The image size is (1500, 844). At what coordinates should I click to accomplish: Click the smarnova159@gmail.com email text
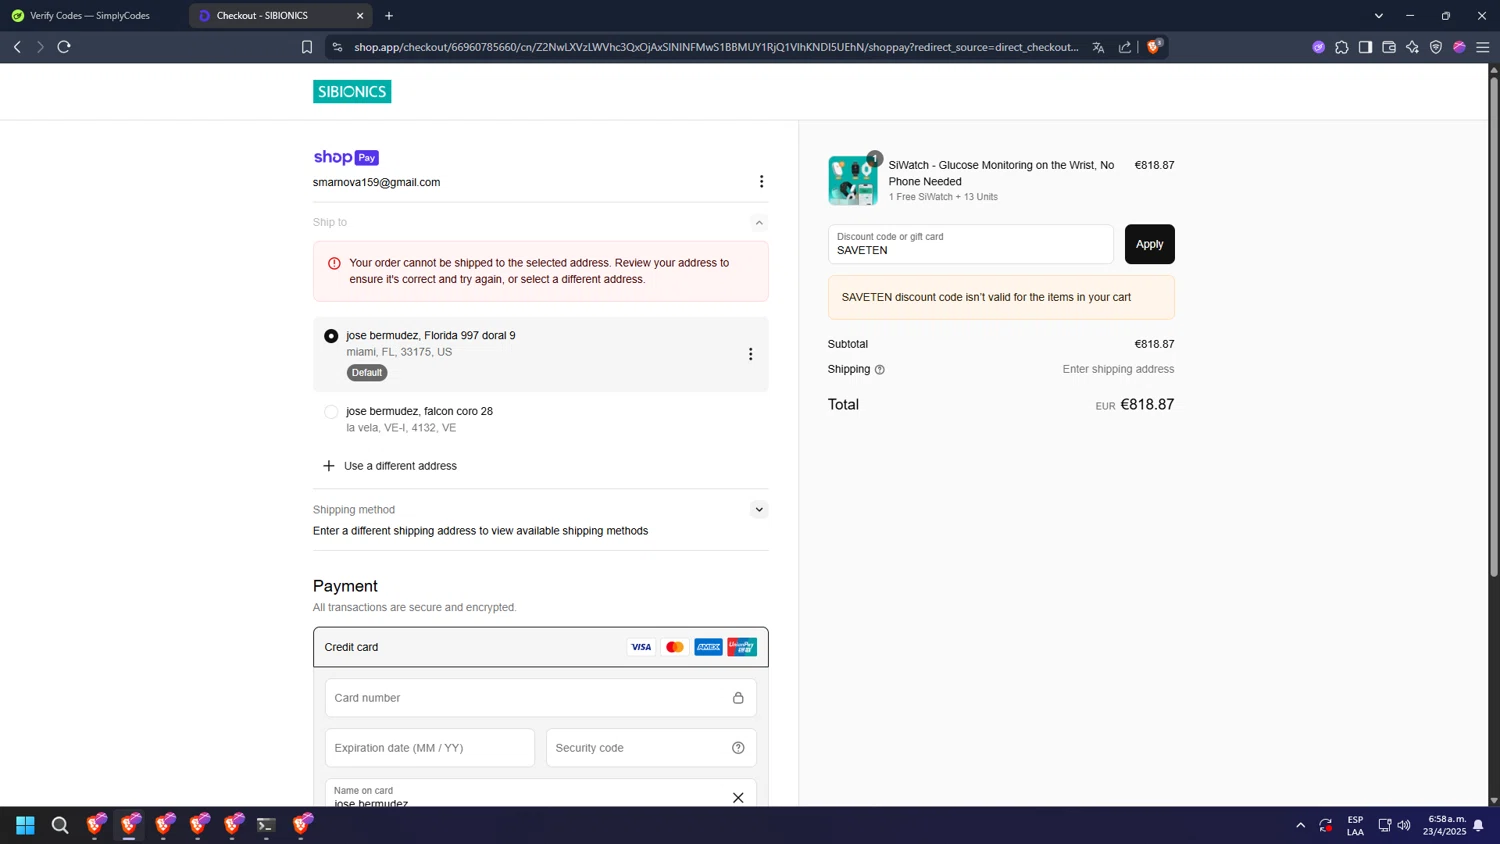tap(376, 182)
